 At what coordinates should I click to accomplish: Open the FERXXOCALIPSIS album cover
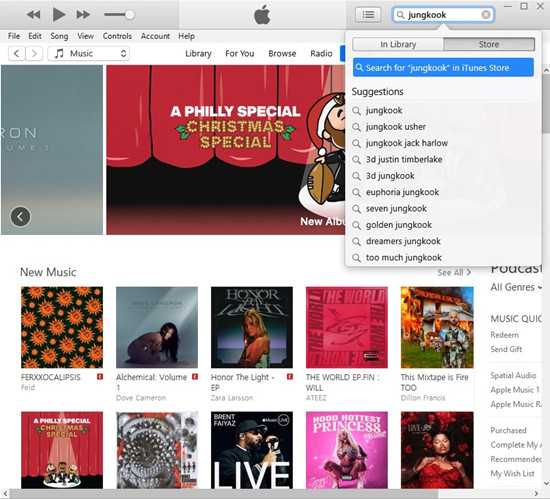tap(62, 327)
